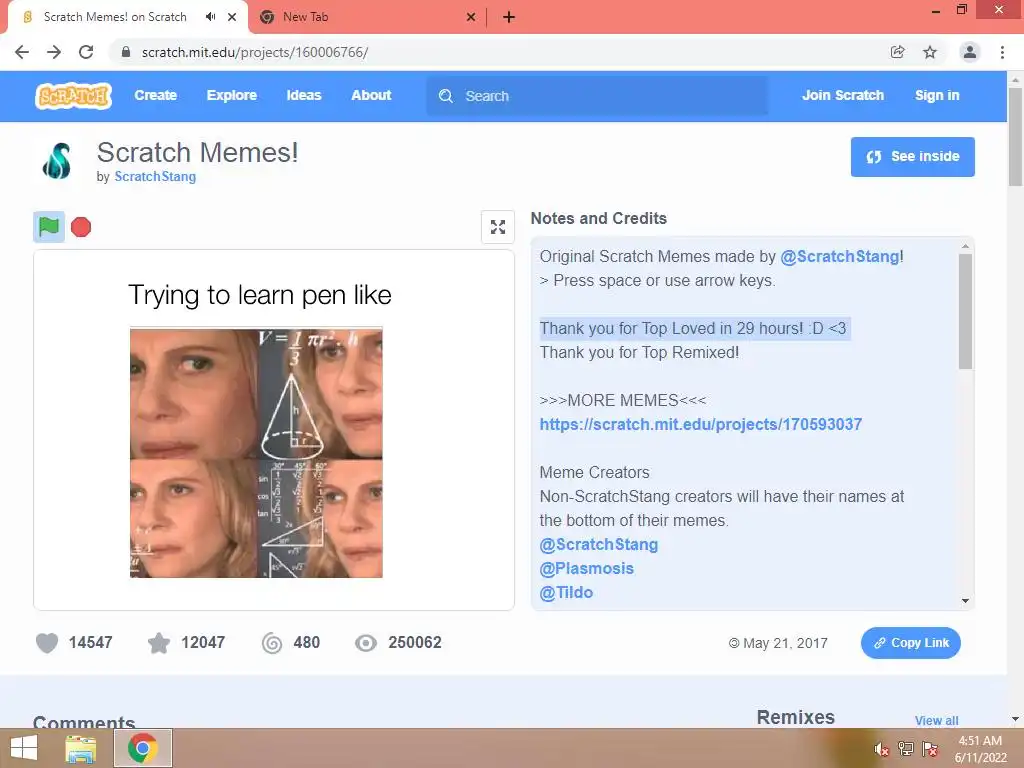
Task: Click the browser forward arrow
Action: click(54, 52)
